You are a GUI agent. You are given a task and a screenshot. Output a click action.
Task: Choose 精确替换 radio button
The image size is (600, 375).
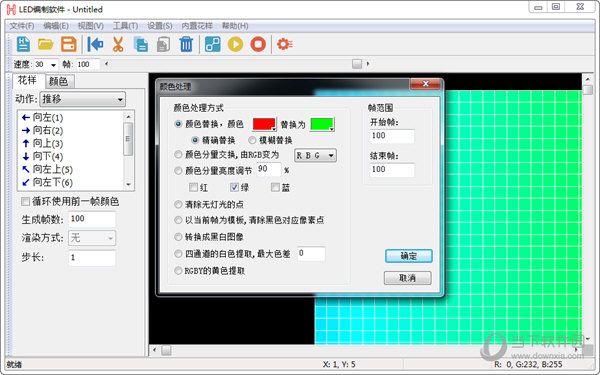click(x=195, y=140)
